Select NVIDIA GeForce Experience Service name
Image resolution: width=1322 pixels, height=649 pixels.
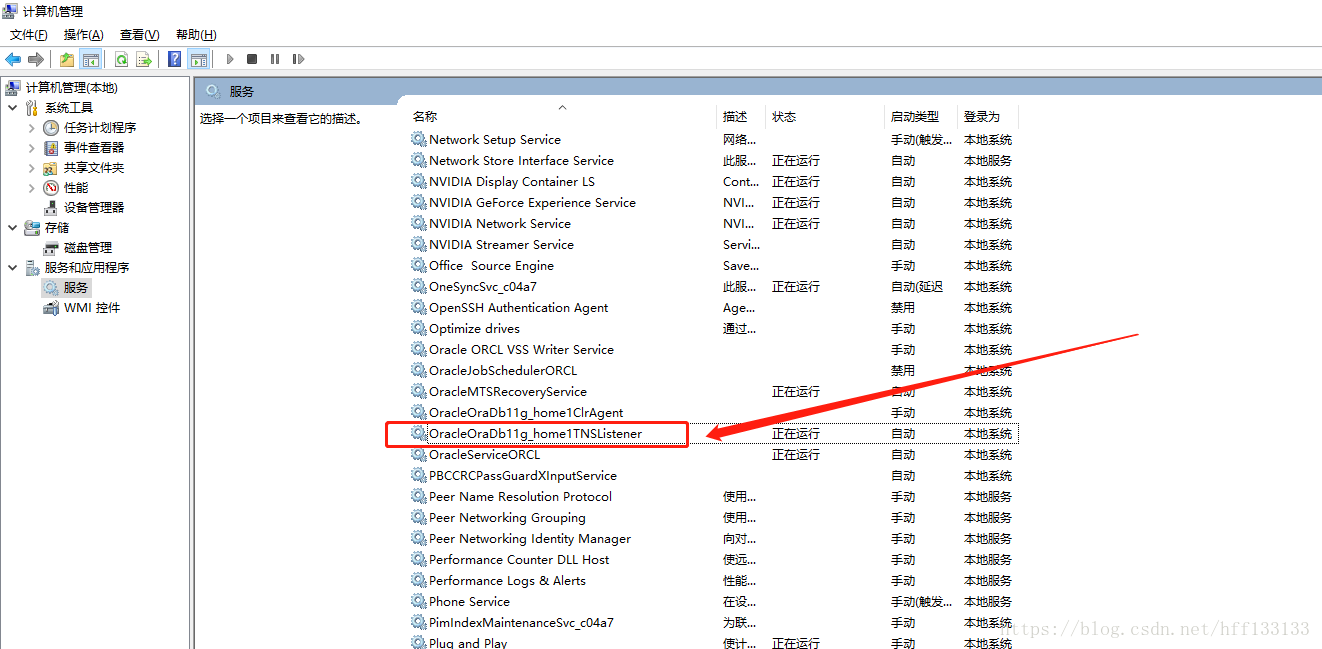point(532,202)
